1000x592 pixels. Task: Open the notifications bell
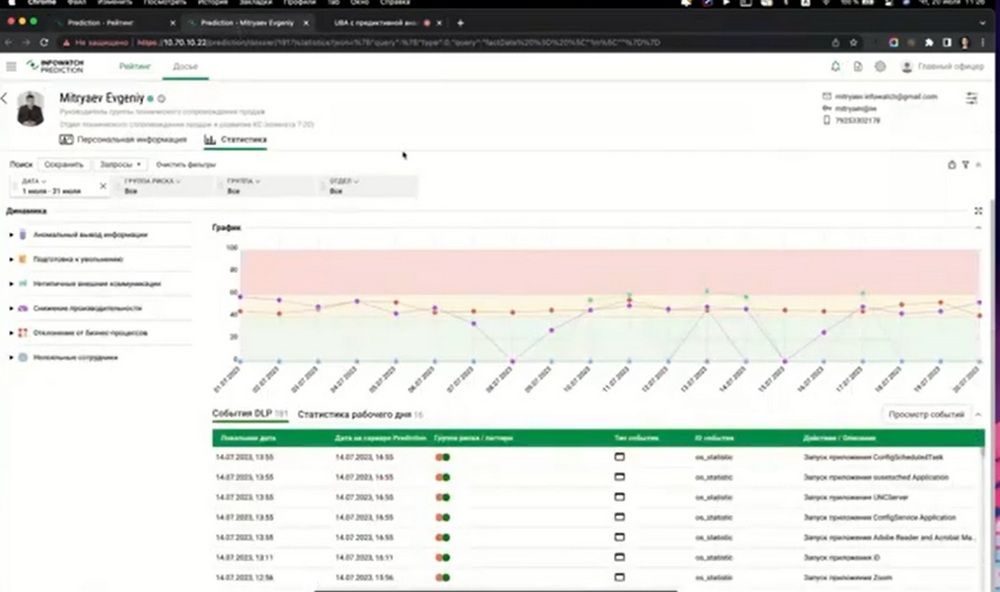(835, 66)
